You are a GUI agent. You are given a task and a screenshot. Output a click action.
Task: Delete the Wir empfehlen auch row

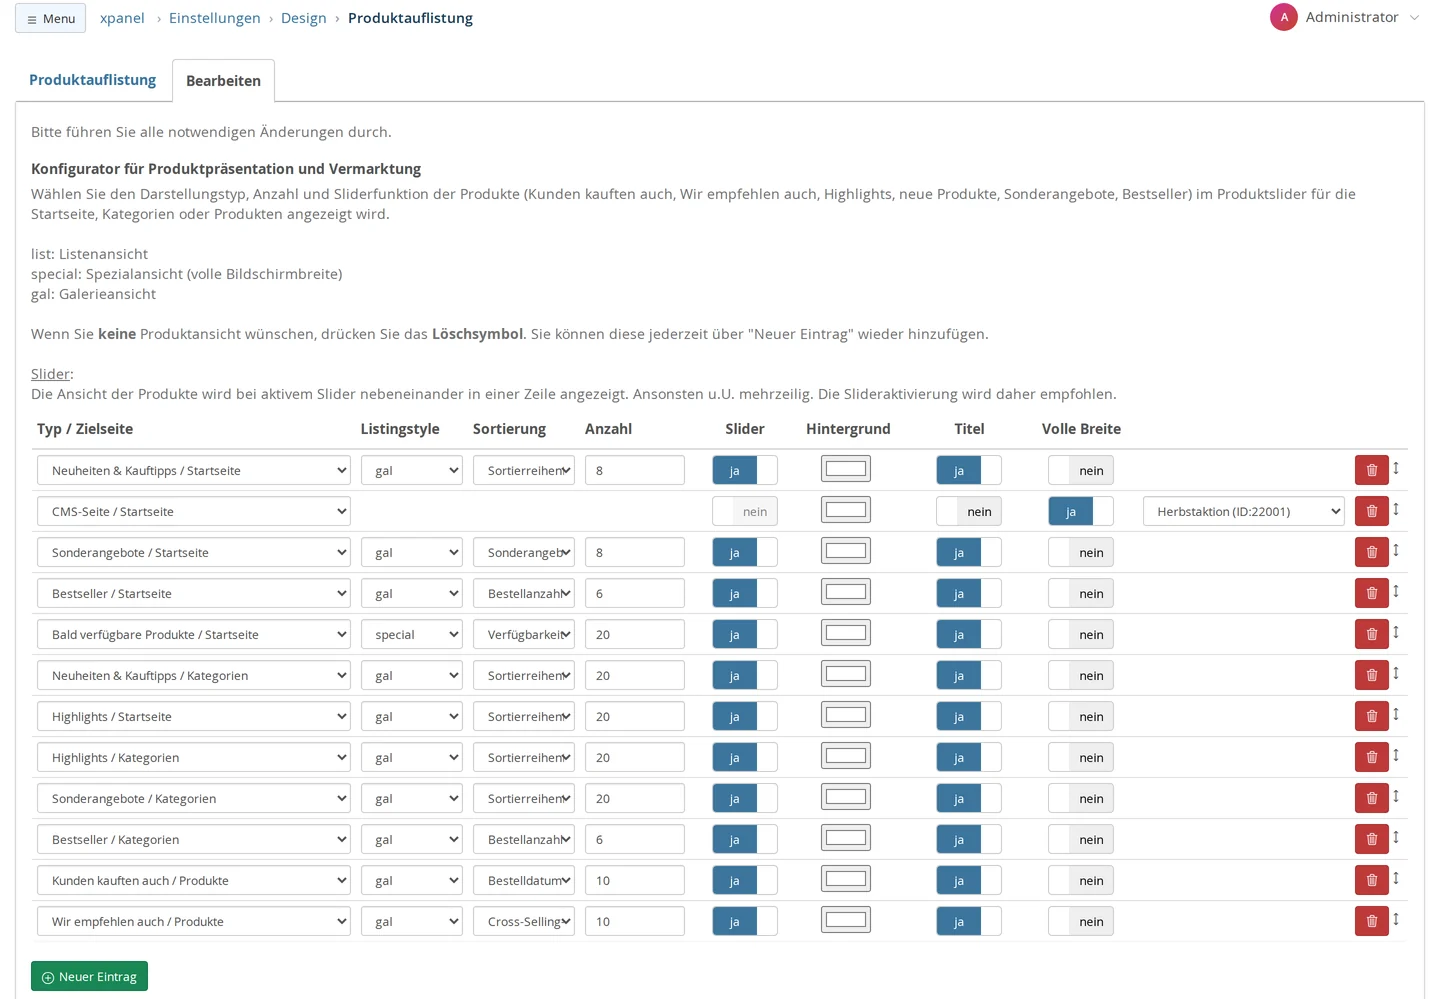click(x=1371, y=921)
